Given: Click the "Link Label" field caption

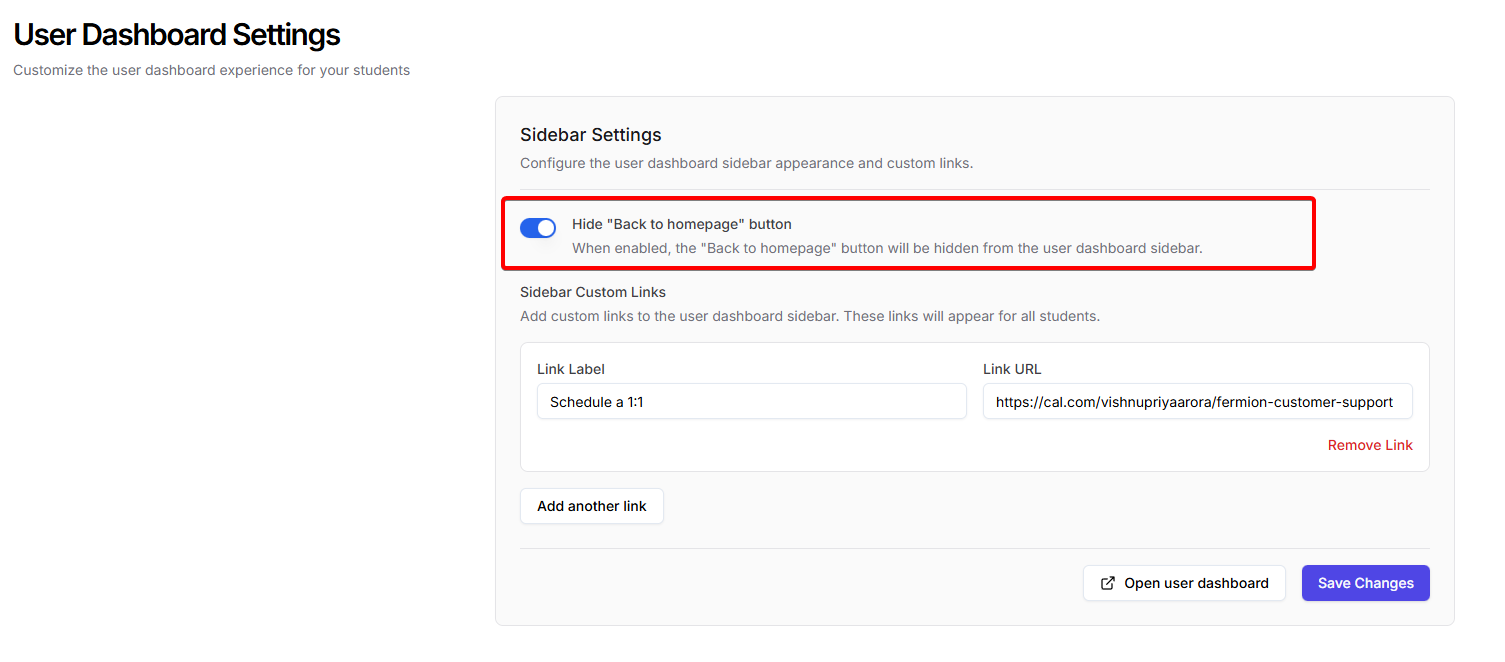Looking at the screenshot, I should pyautogui.click(x=570, y=369).
